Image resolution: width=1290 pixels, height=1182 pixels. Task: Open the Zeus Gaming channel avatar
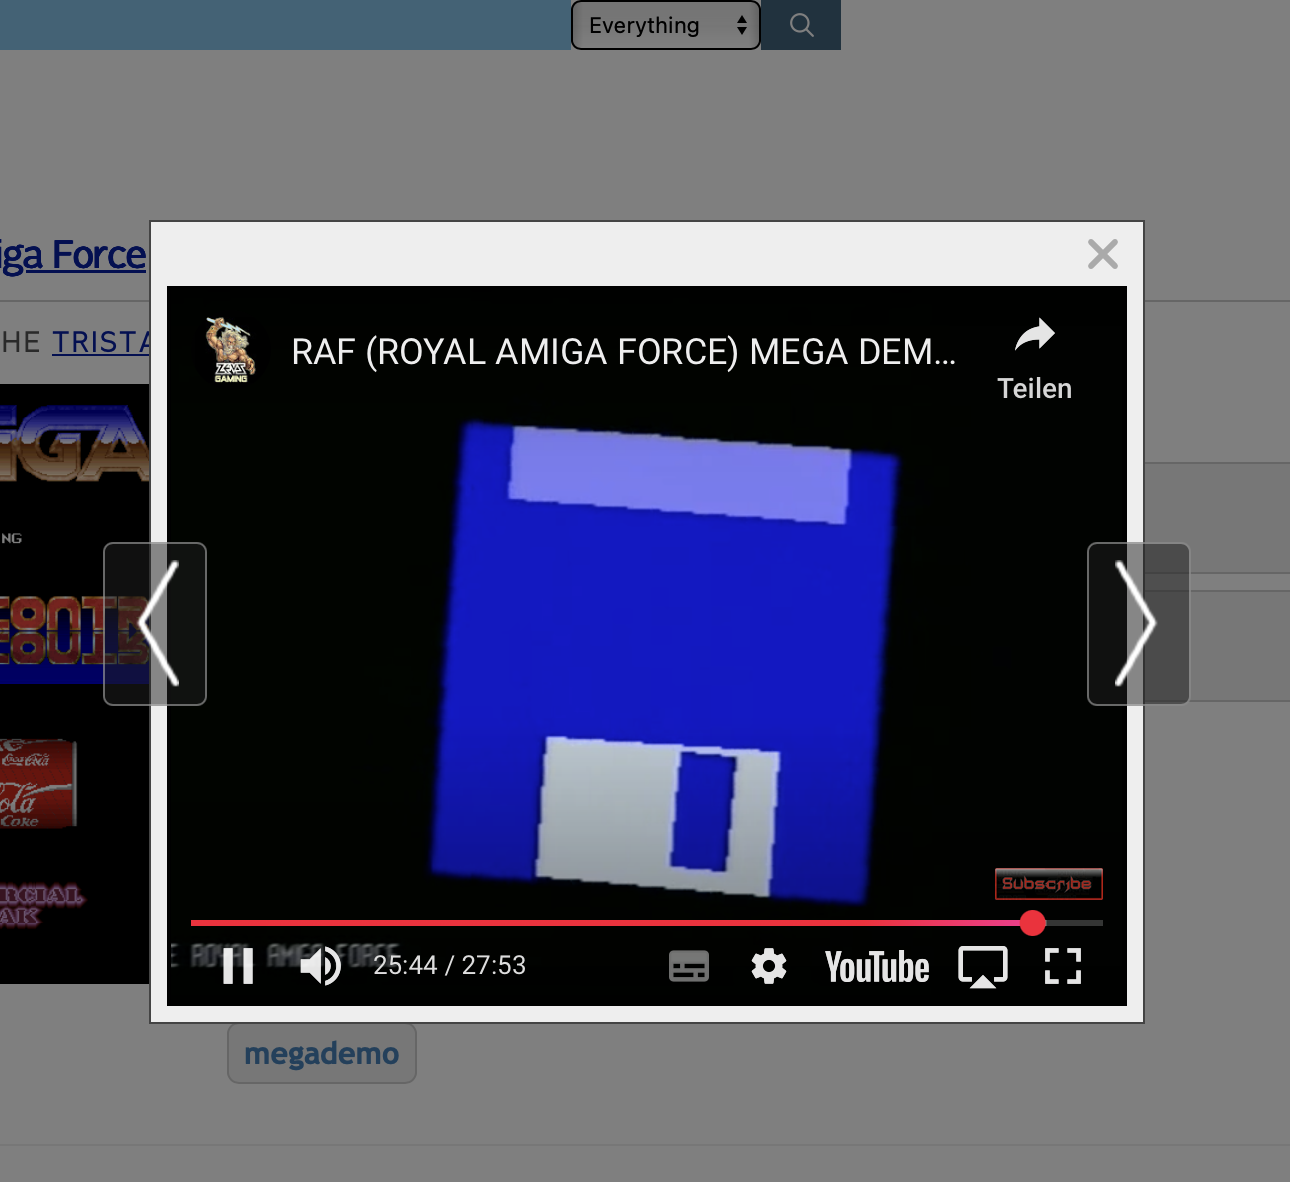click(231, 351)
